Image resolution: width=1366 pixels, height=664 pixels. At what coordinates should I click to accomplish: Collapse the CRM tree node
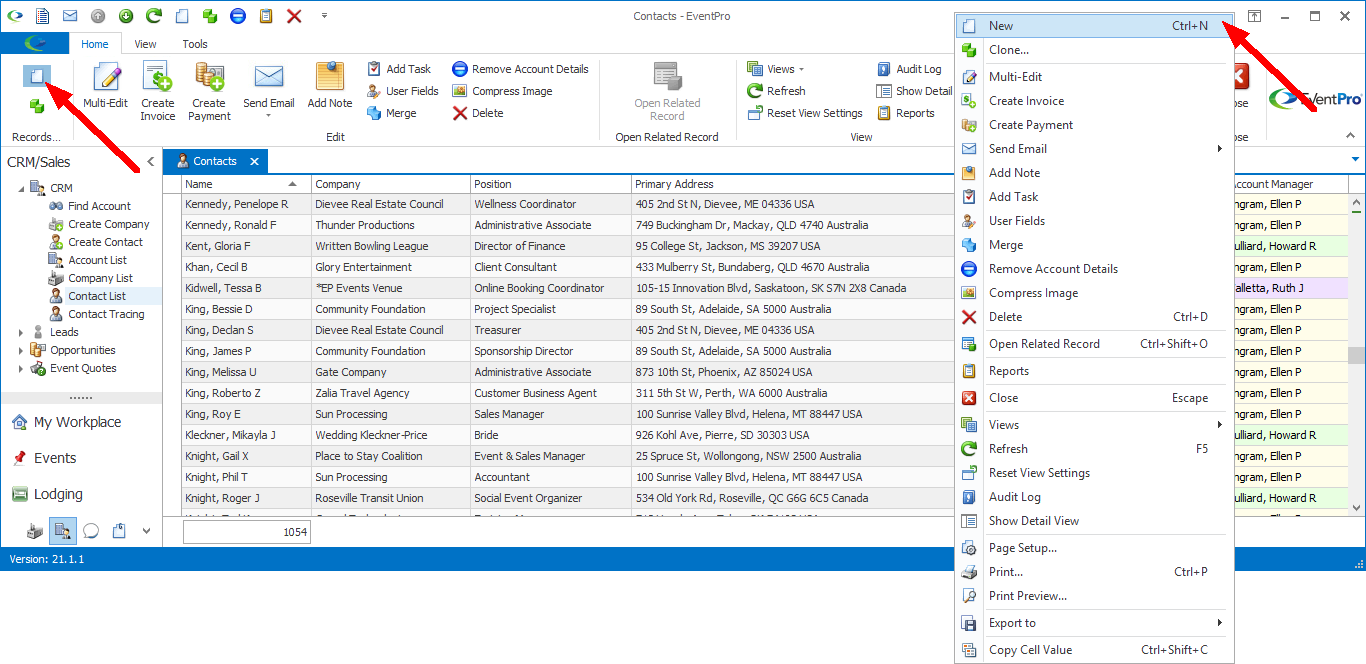[x=21, y=188]
